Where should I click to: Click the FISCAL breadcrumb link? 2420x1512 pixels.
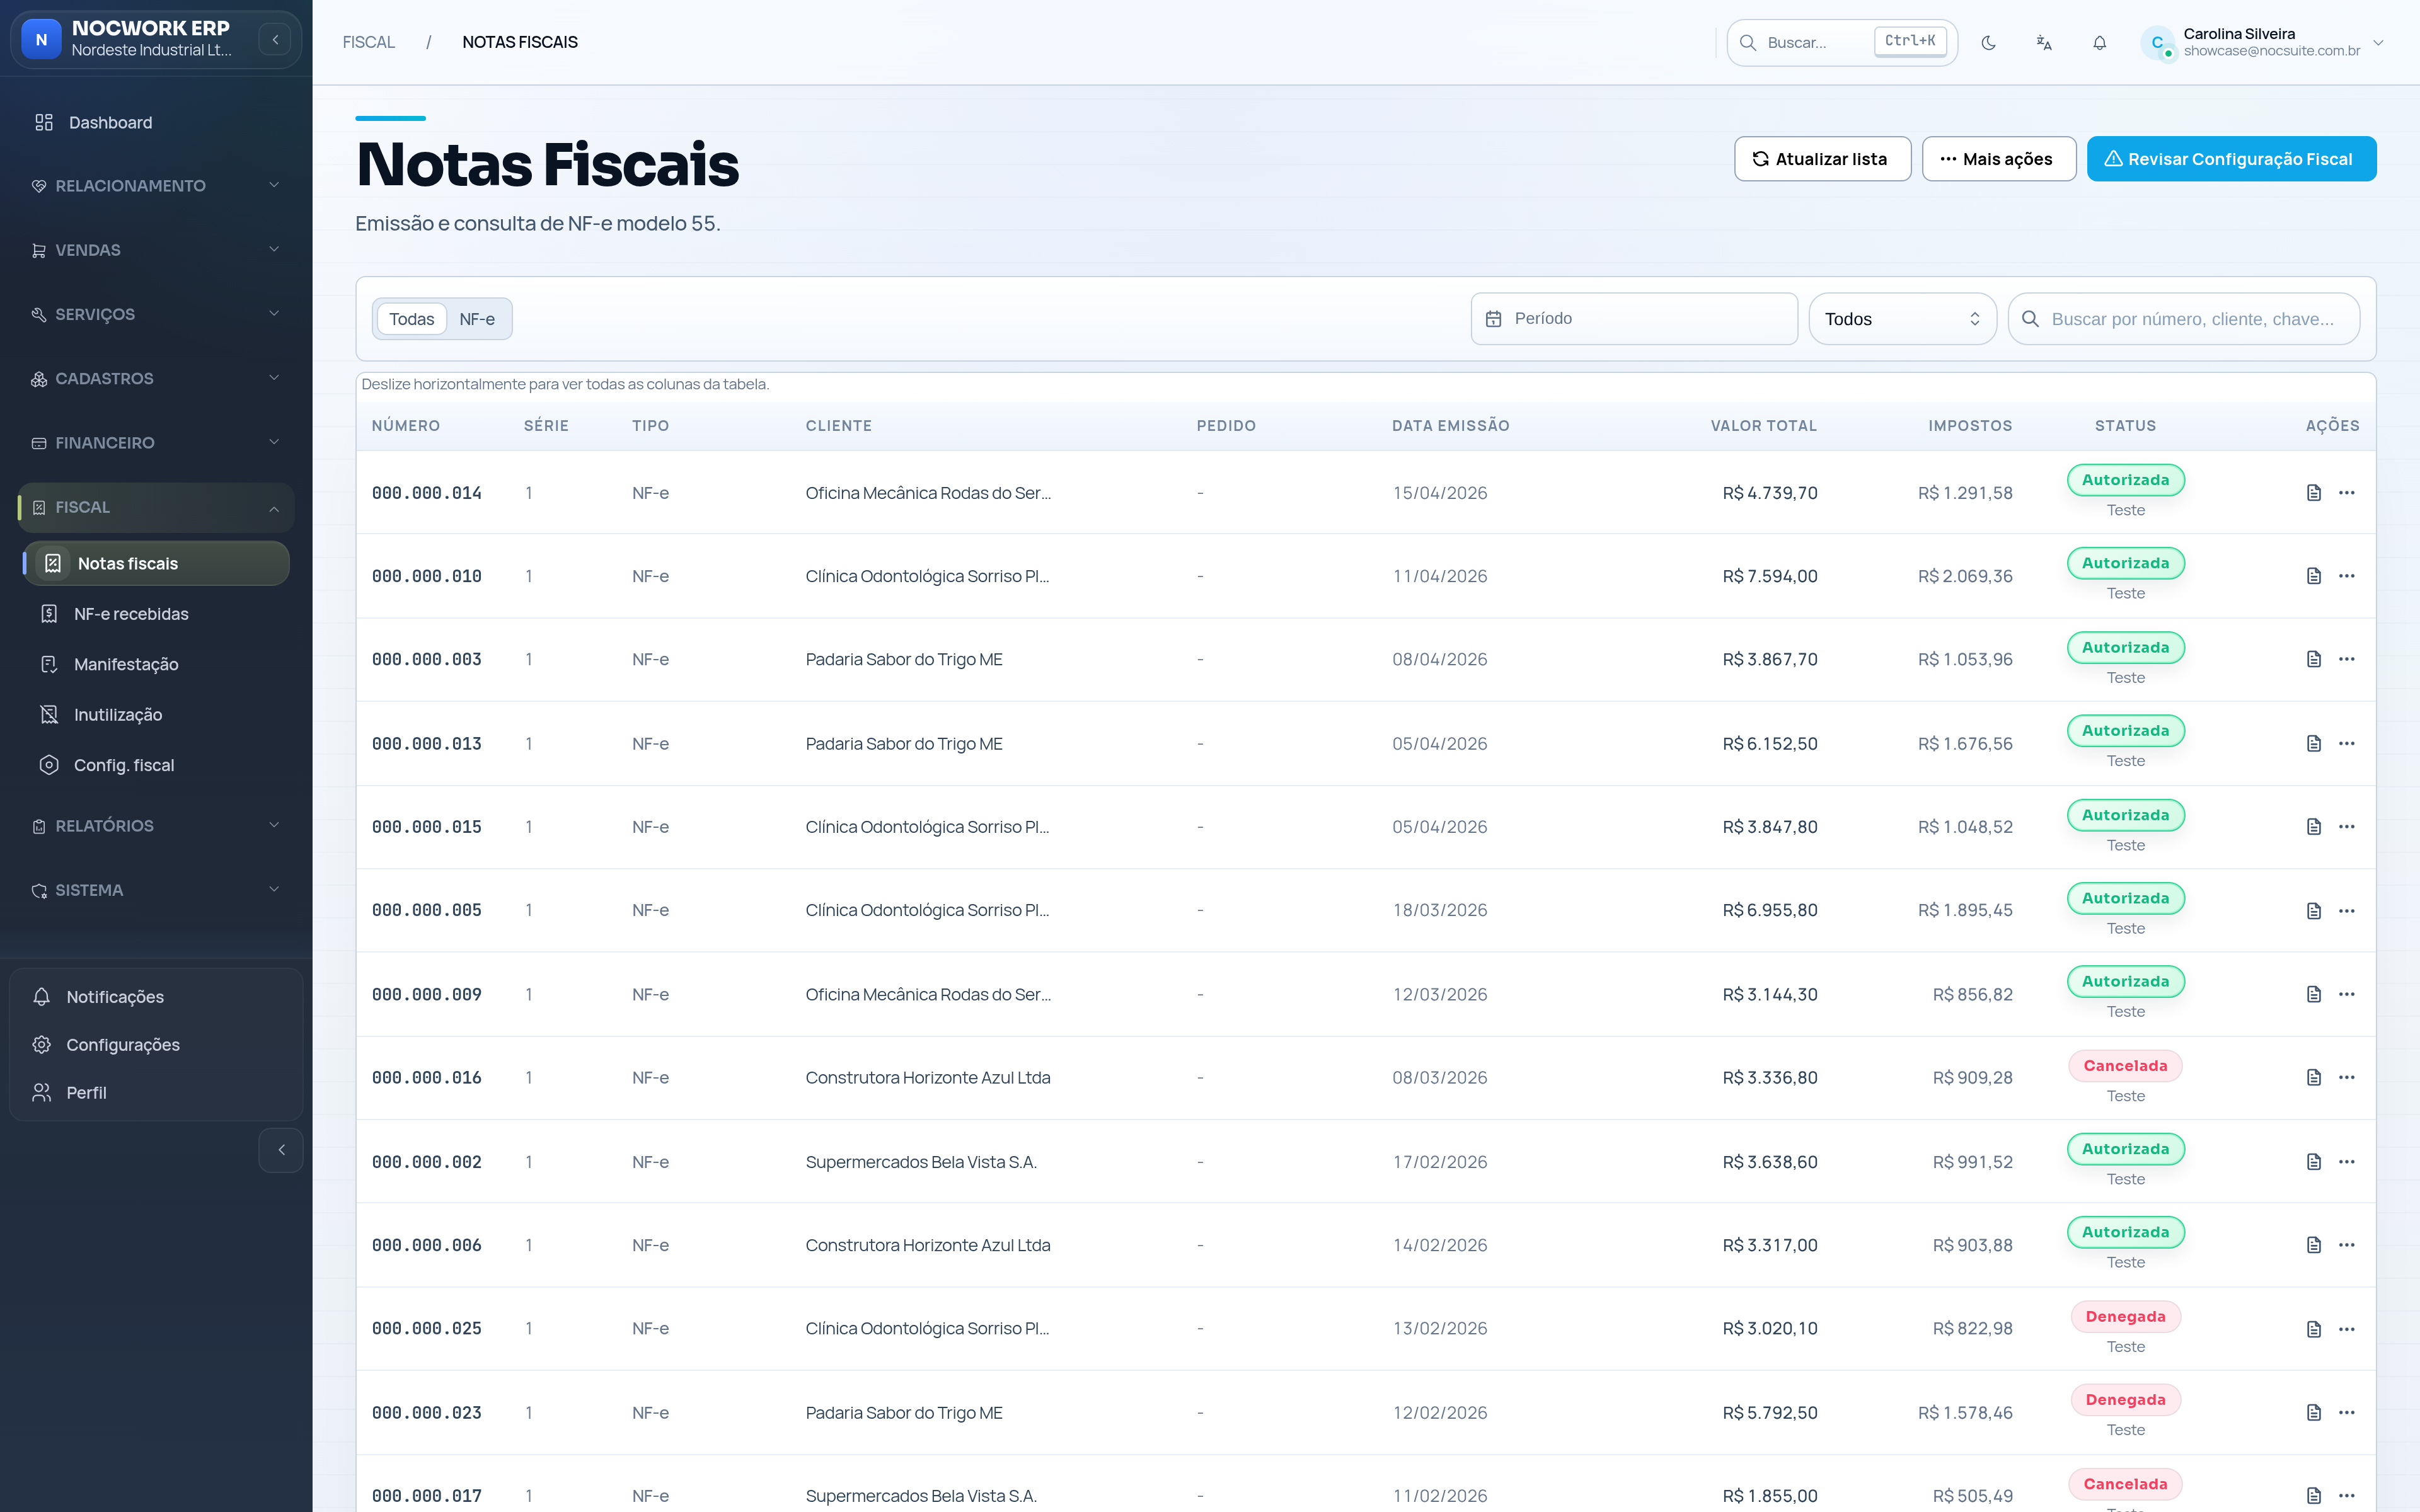pos(368,42)
